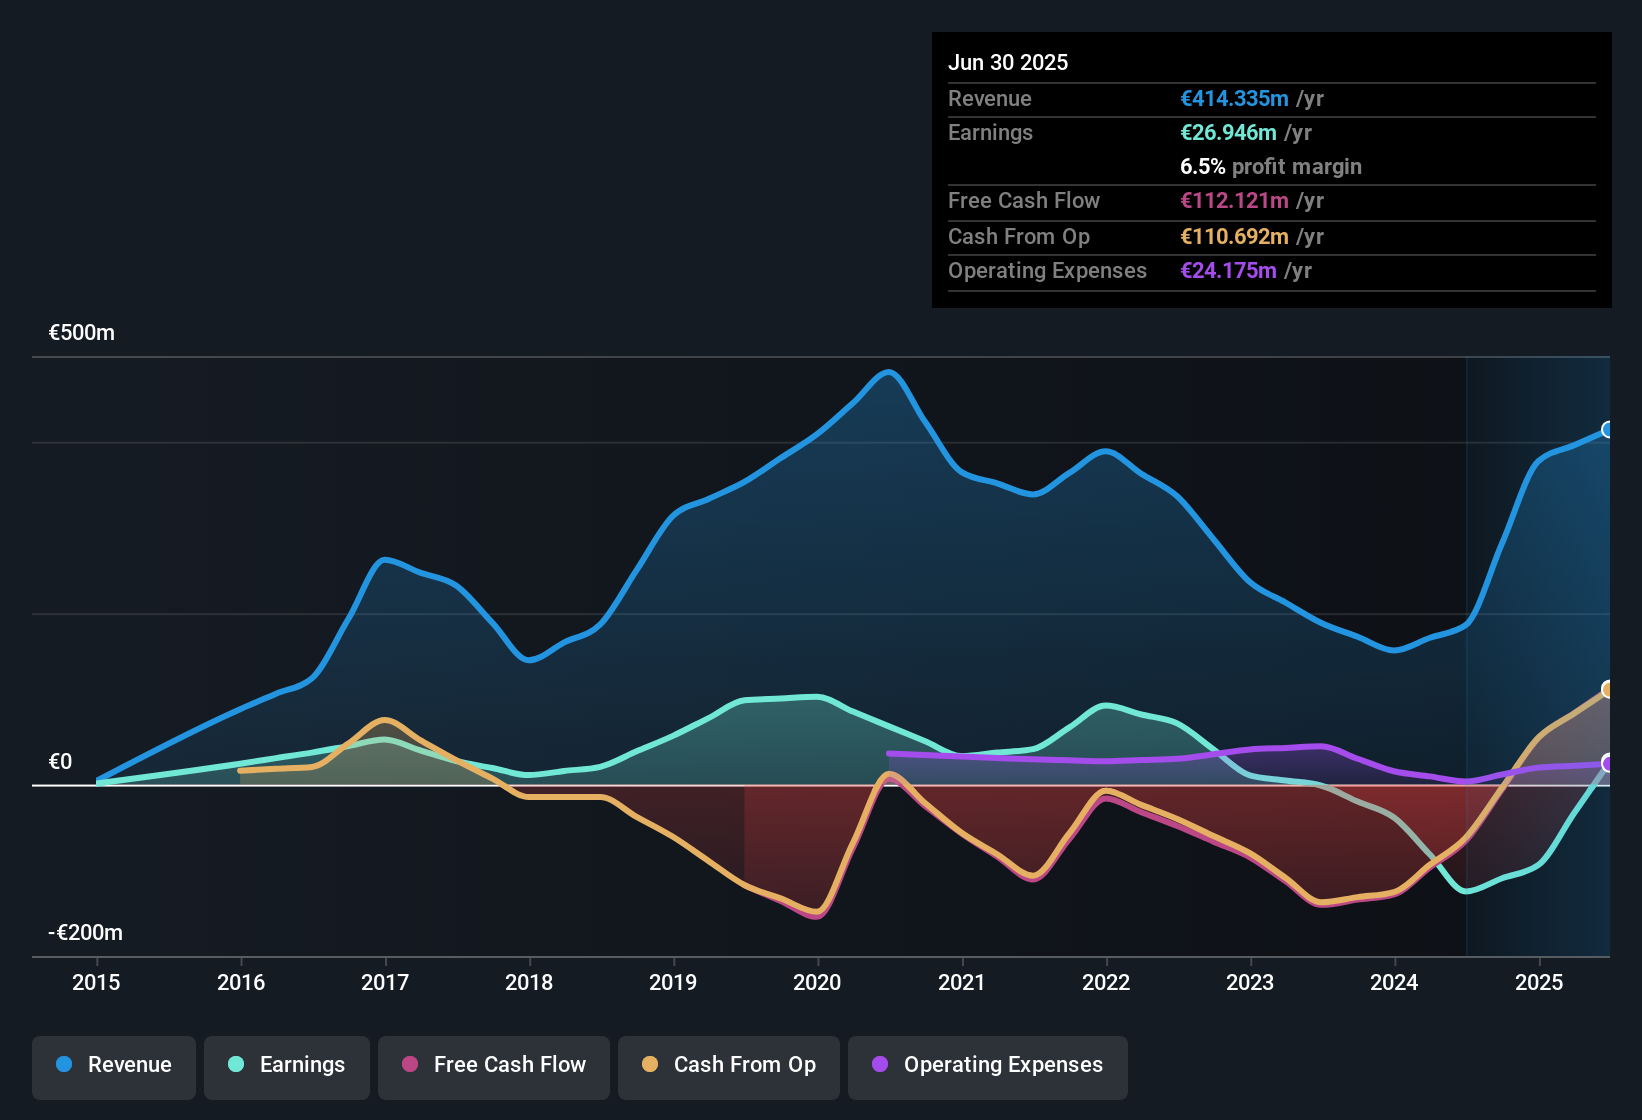This screenshot has width=1642, height=1120.
Task: Click the 6.5% profit margin row
Action: [1270, 167]
